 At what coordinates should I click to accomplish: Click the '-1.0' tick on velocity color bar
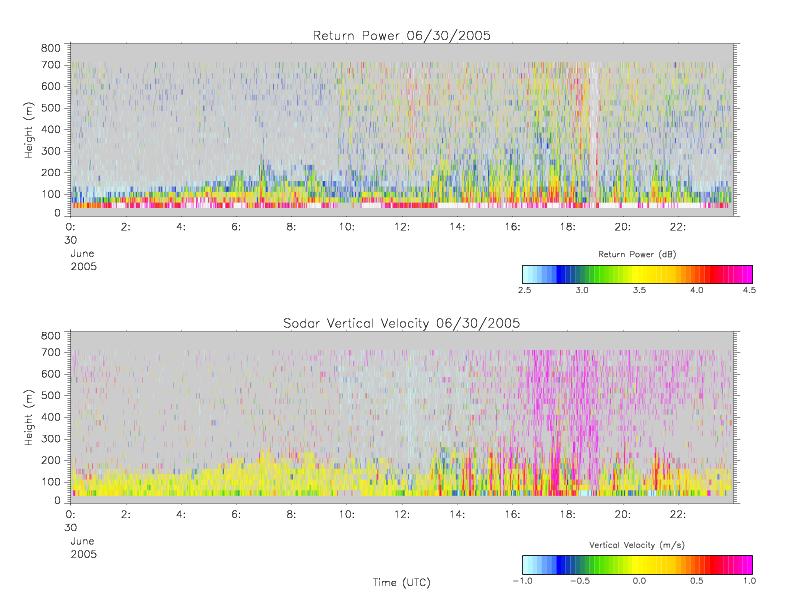pos(523,581)
